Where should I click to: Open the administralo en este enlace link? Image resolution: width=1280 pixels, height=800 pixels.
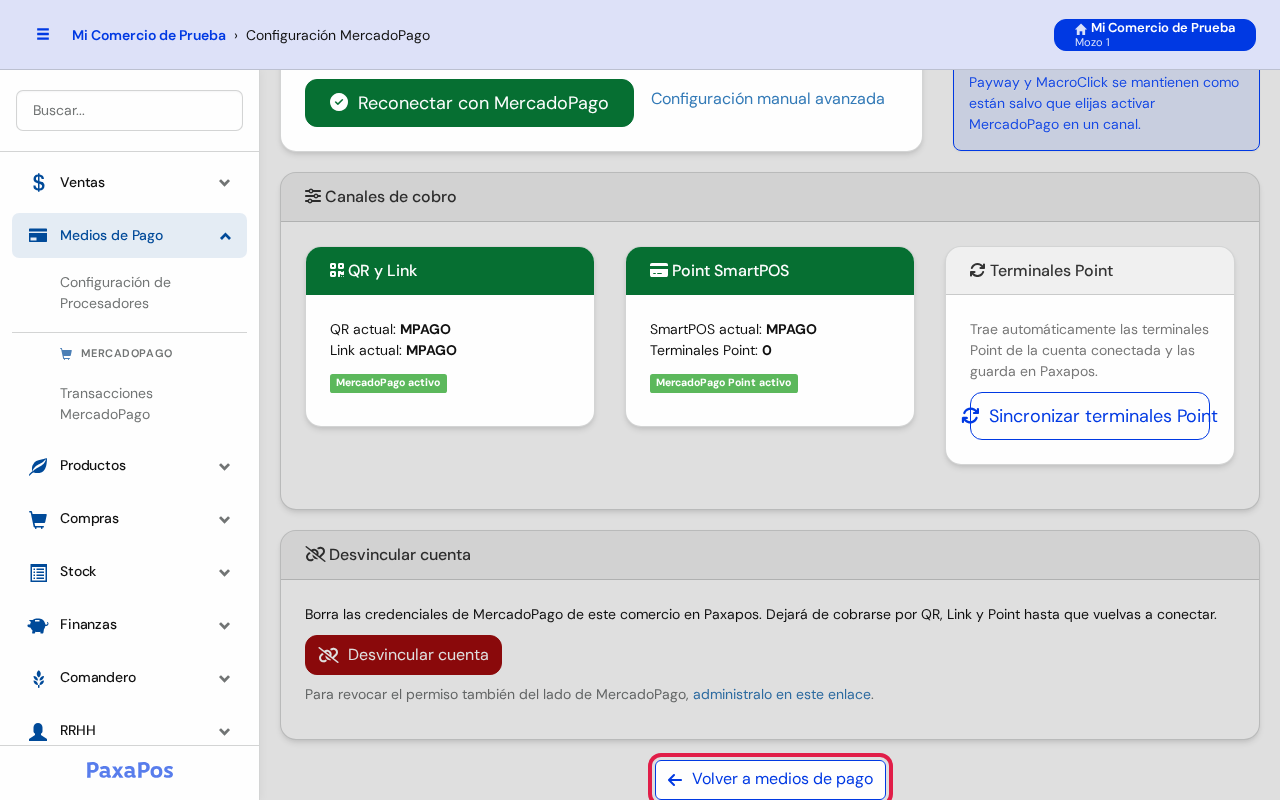point(782,694)
